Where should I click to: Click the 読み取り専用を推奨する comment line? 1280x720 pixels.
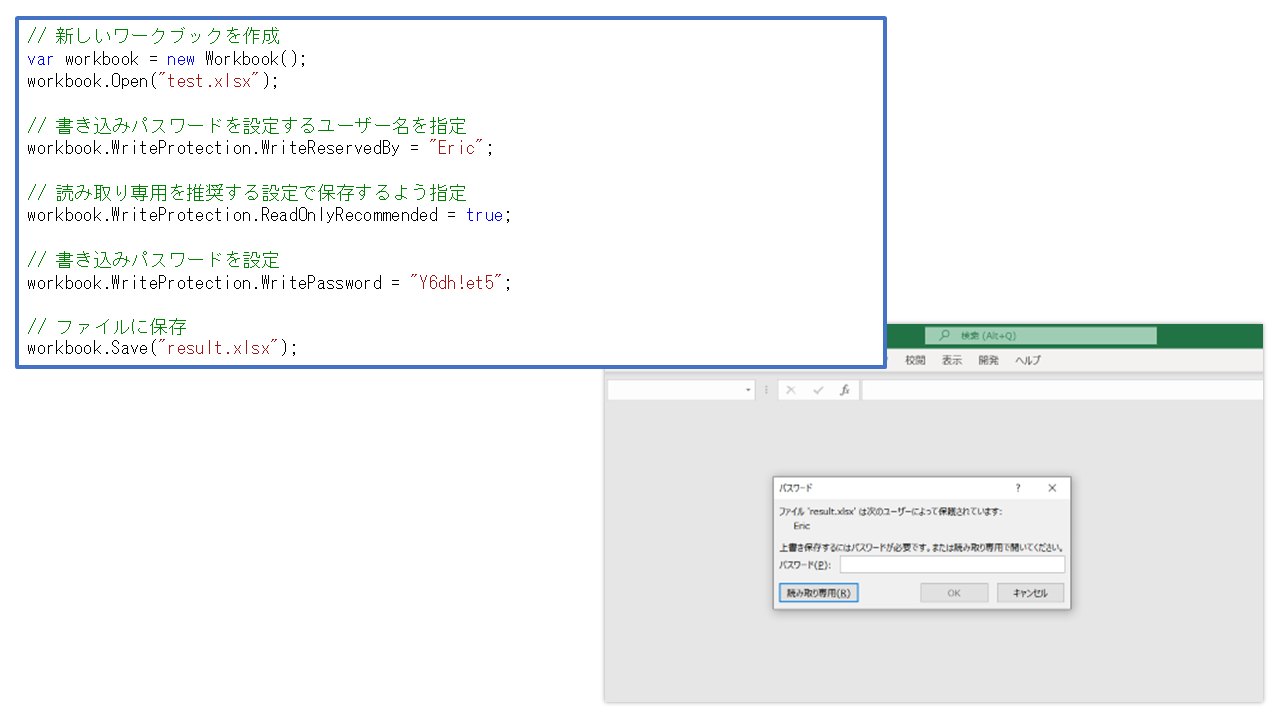[247, 193]
